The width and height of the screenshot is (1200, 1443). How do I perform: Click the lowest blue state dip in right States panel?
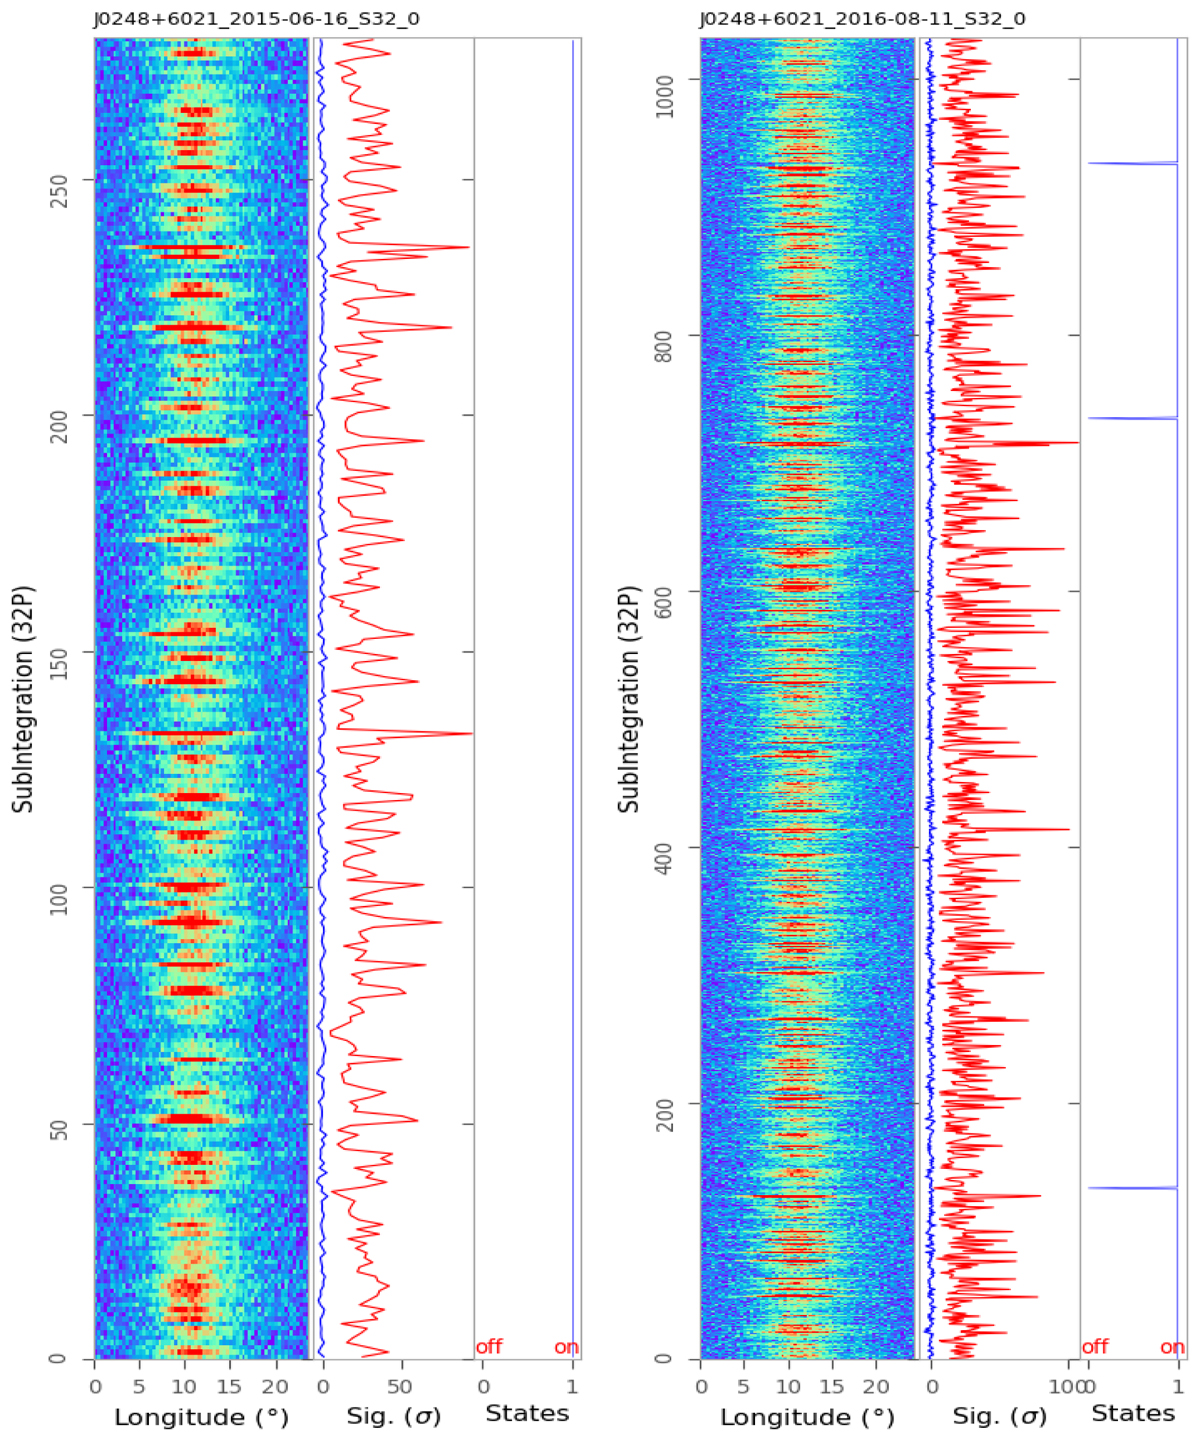tap(1130, 1188)
